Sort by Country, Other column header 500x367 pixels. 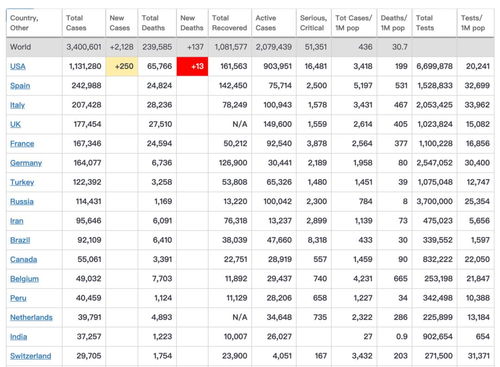(34, 23)
